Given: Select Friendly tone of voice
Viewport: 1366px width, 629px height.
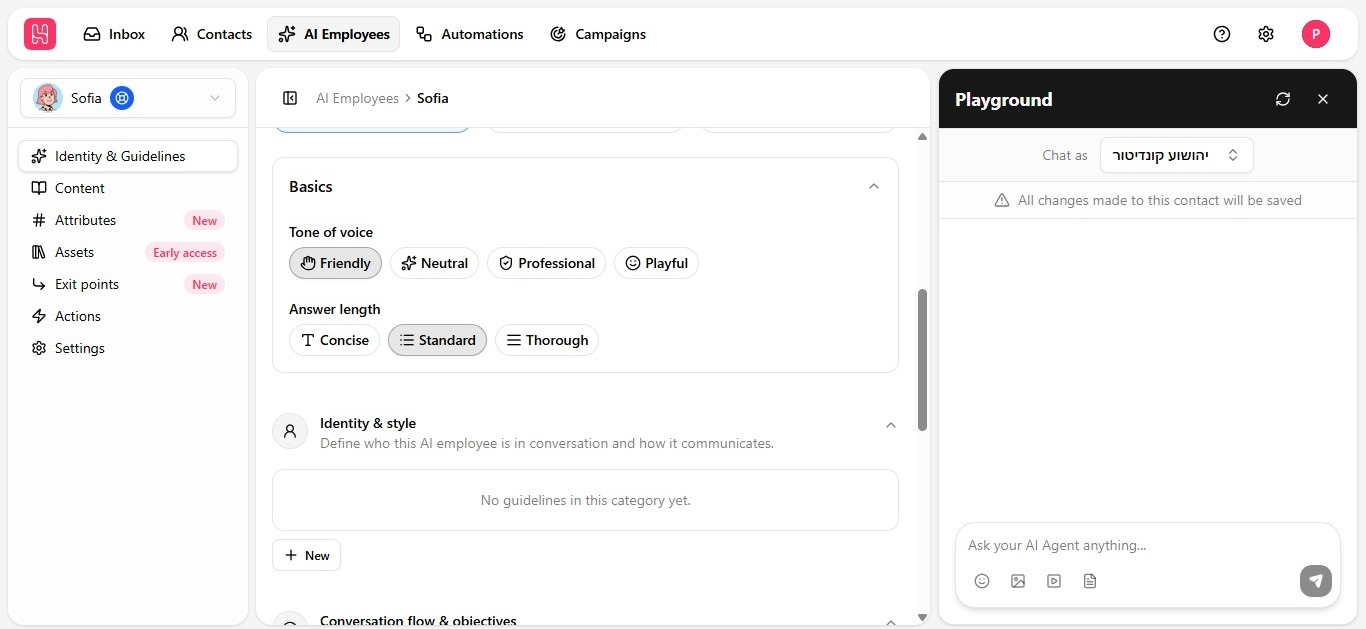Looking at the screenshot, I should click(x=335, y=263).
